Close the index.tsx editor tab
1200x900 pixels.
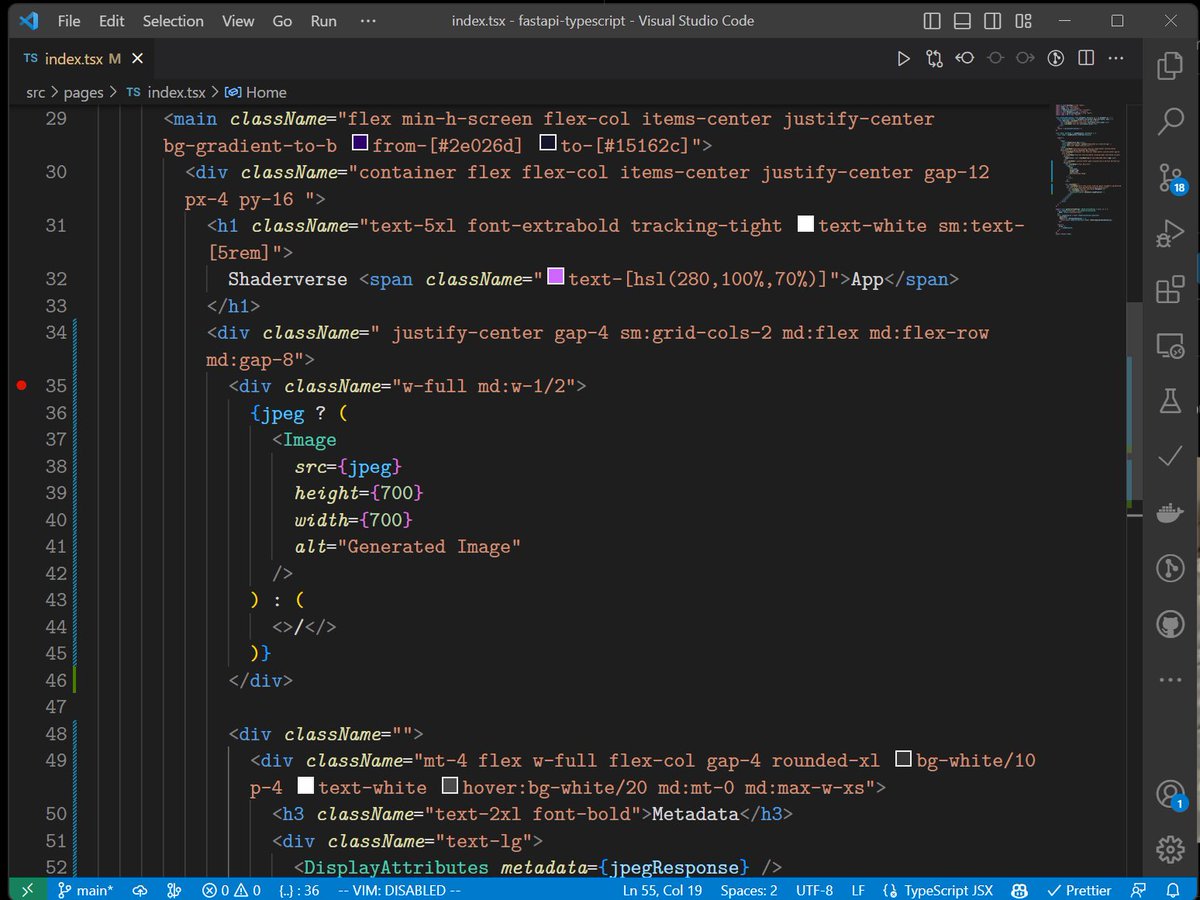coord(137,59)
